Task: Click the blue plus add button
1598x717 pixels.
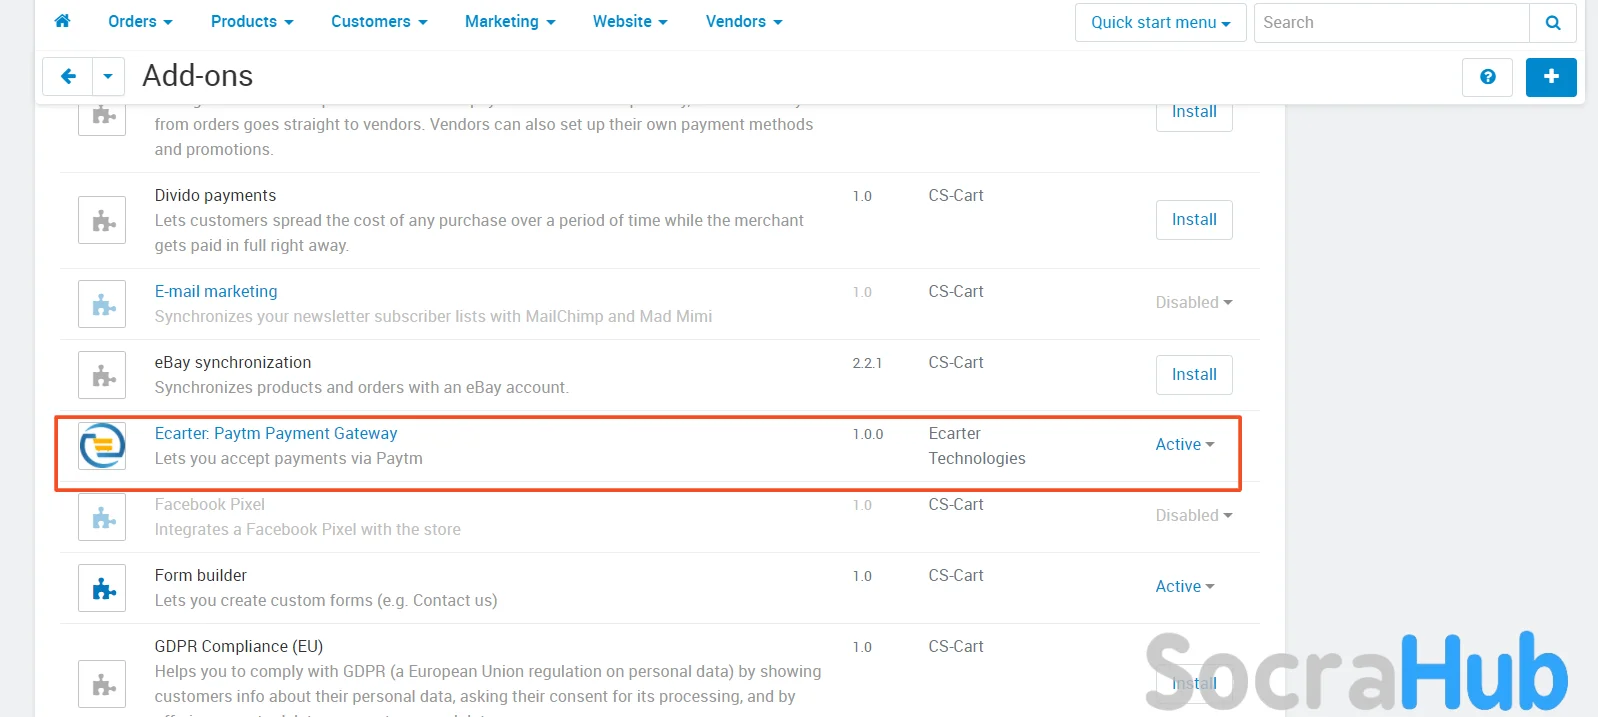Action: pyautogui.click(x=1550, y=77)
